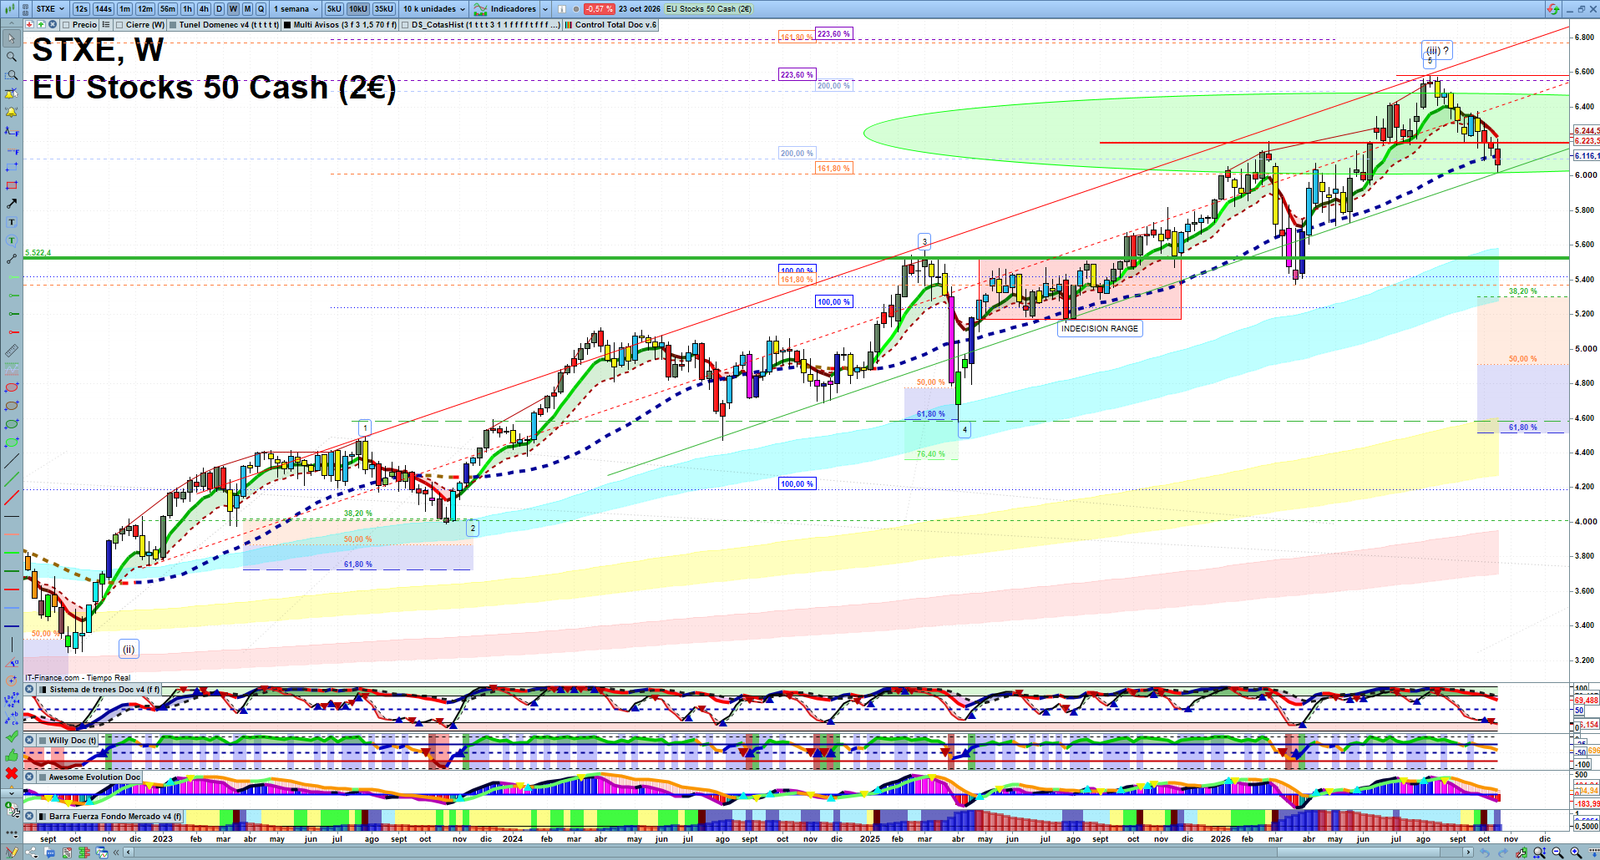Toggle the DS_CotasHist indicator checkbox
Viewport: 1600px width, 860px height.
pos(405,25)
